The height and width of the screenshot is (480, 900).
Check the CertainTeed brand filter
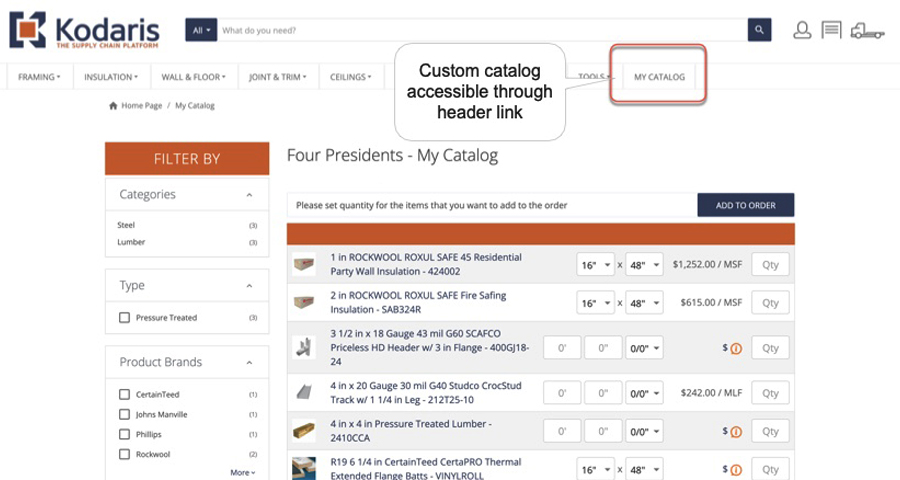coord(124,394)
